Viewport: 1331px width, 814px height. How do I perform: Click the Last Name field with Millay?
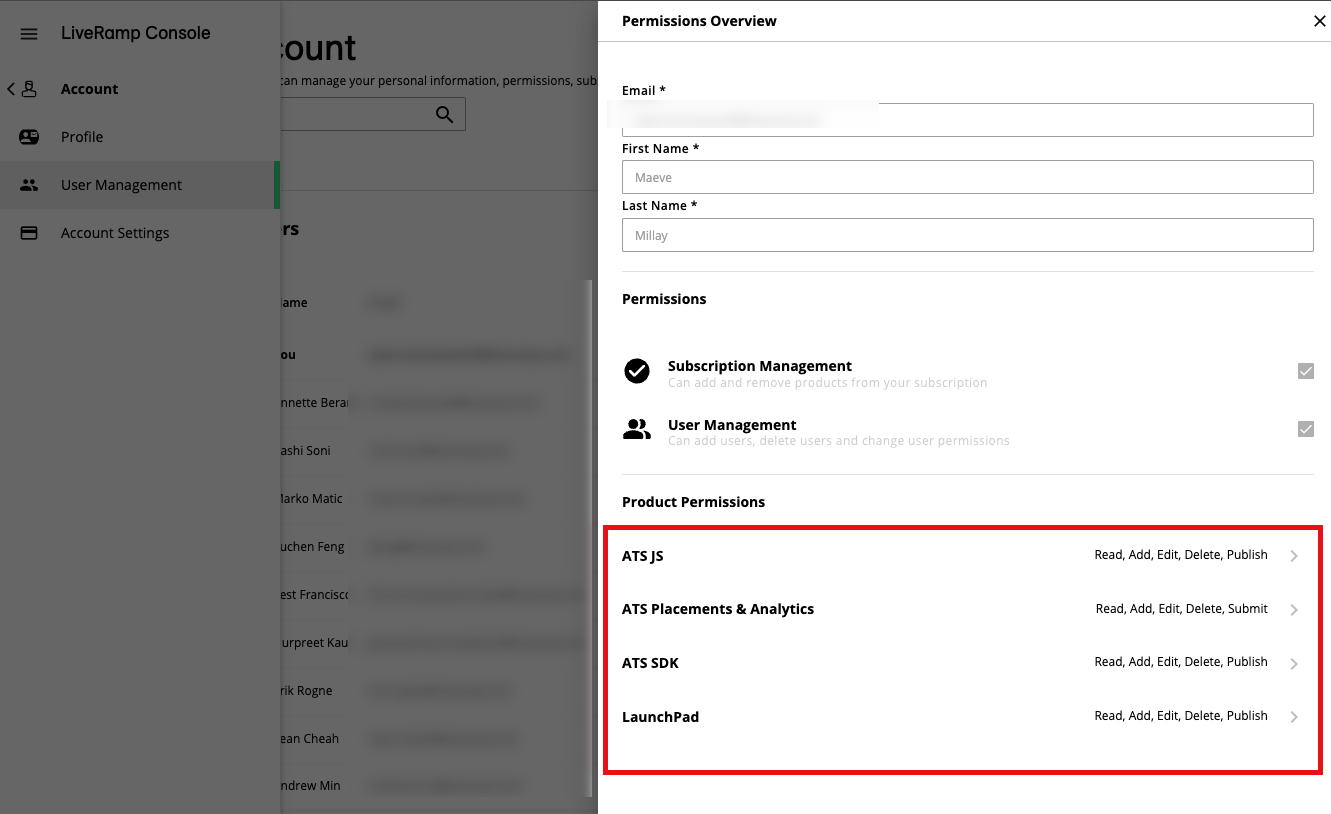tap(967, 235)
